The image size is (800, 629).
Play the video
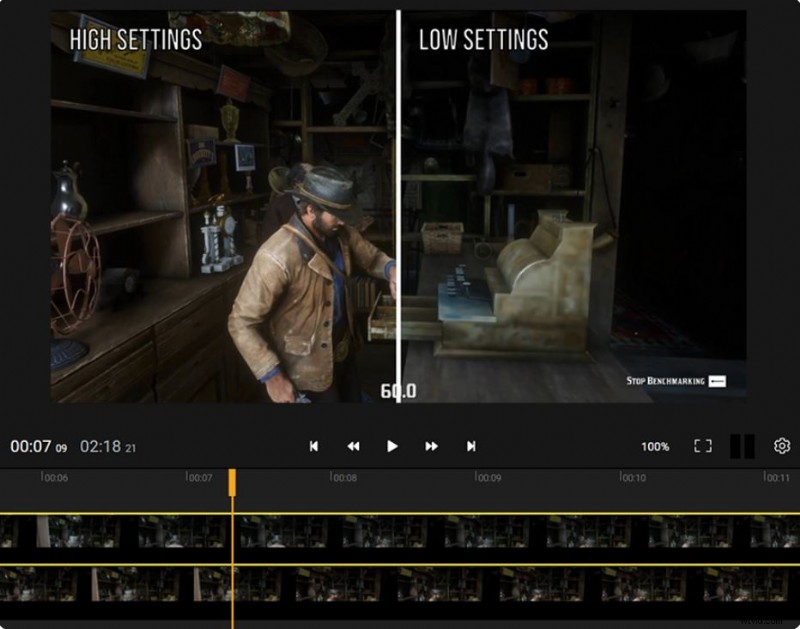[393, 445]
